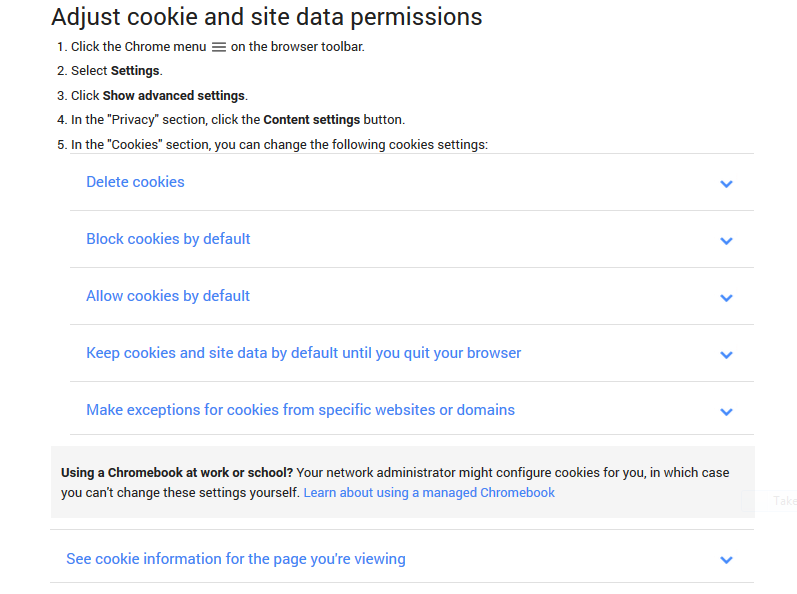797x594 pixels.
Task: Open See cookie information for the page you're viewing
Action: (x=236, y=559)
